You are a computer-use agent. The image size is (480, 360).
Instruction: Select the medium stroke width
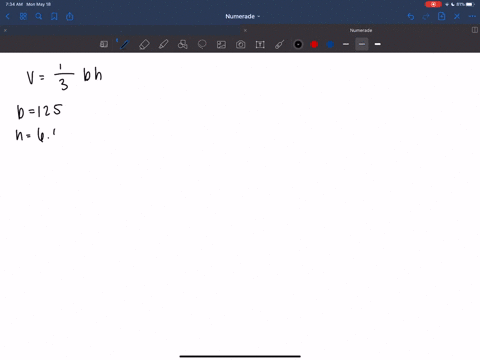click(x=362, y=44)
